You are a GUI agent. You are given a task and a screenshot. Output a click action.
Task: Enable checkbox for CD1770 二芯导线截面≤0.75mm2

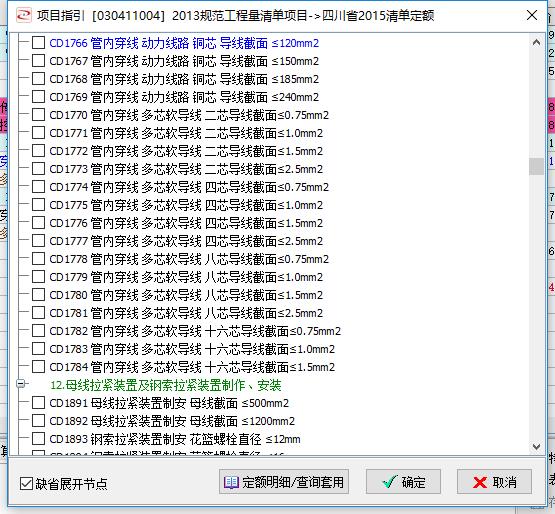[x=38, y=114]
